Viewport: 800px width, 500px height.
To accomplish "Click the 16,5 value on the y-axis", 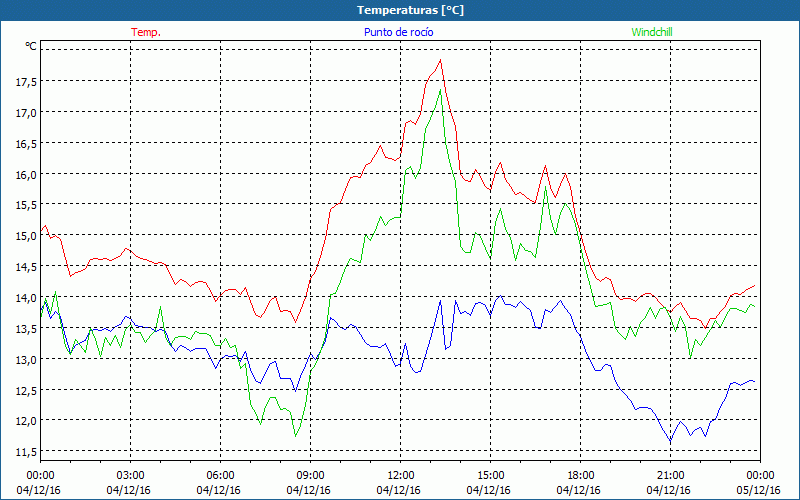I will [x=27, y=143].
